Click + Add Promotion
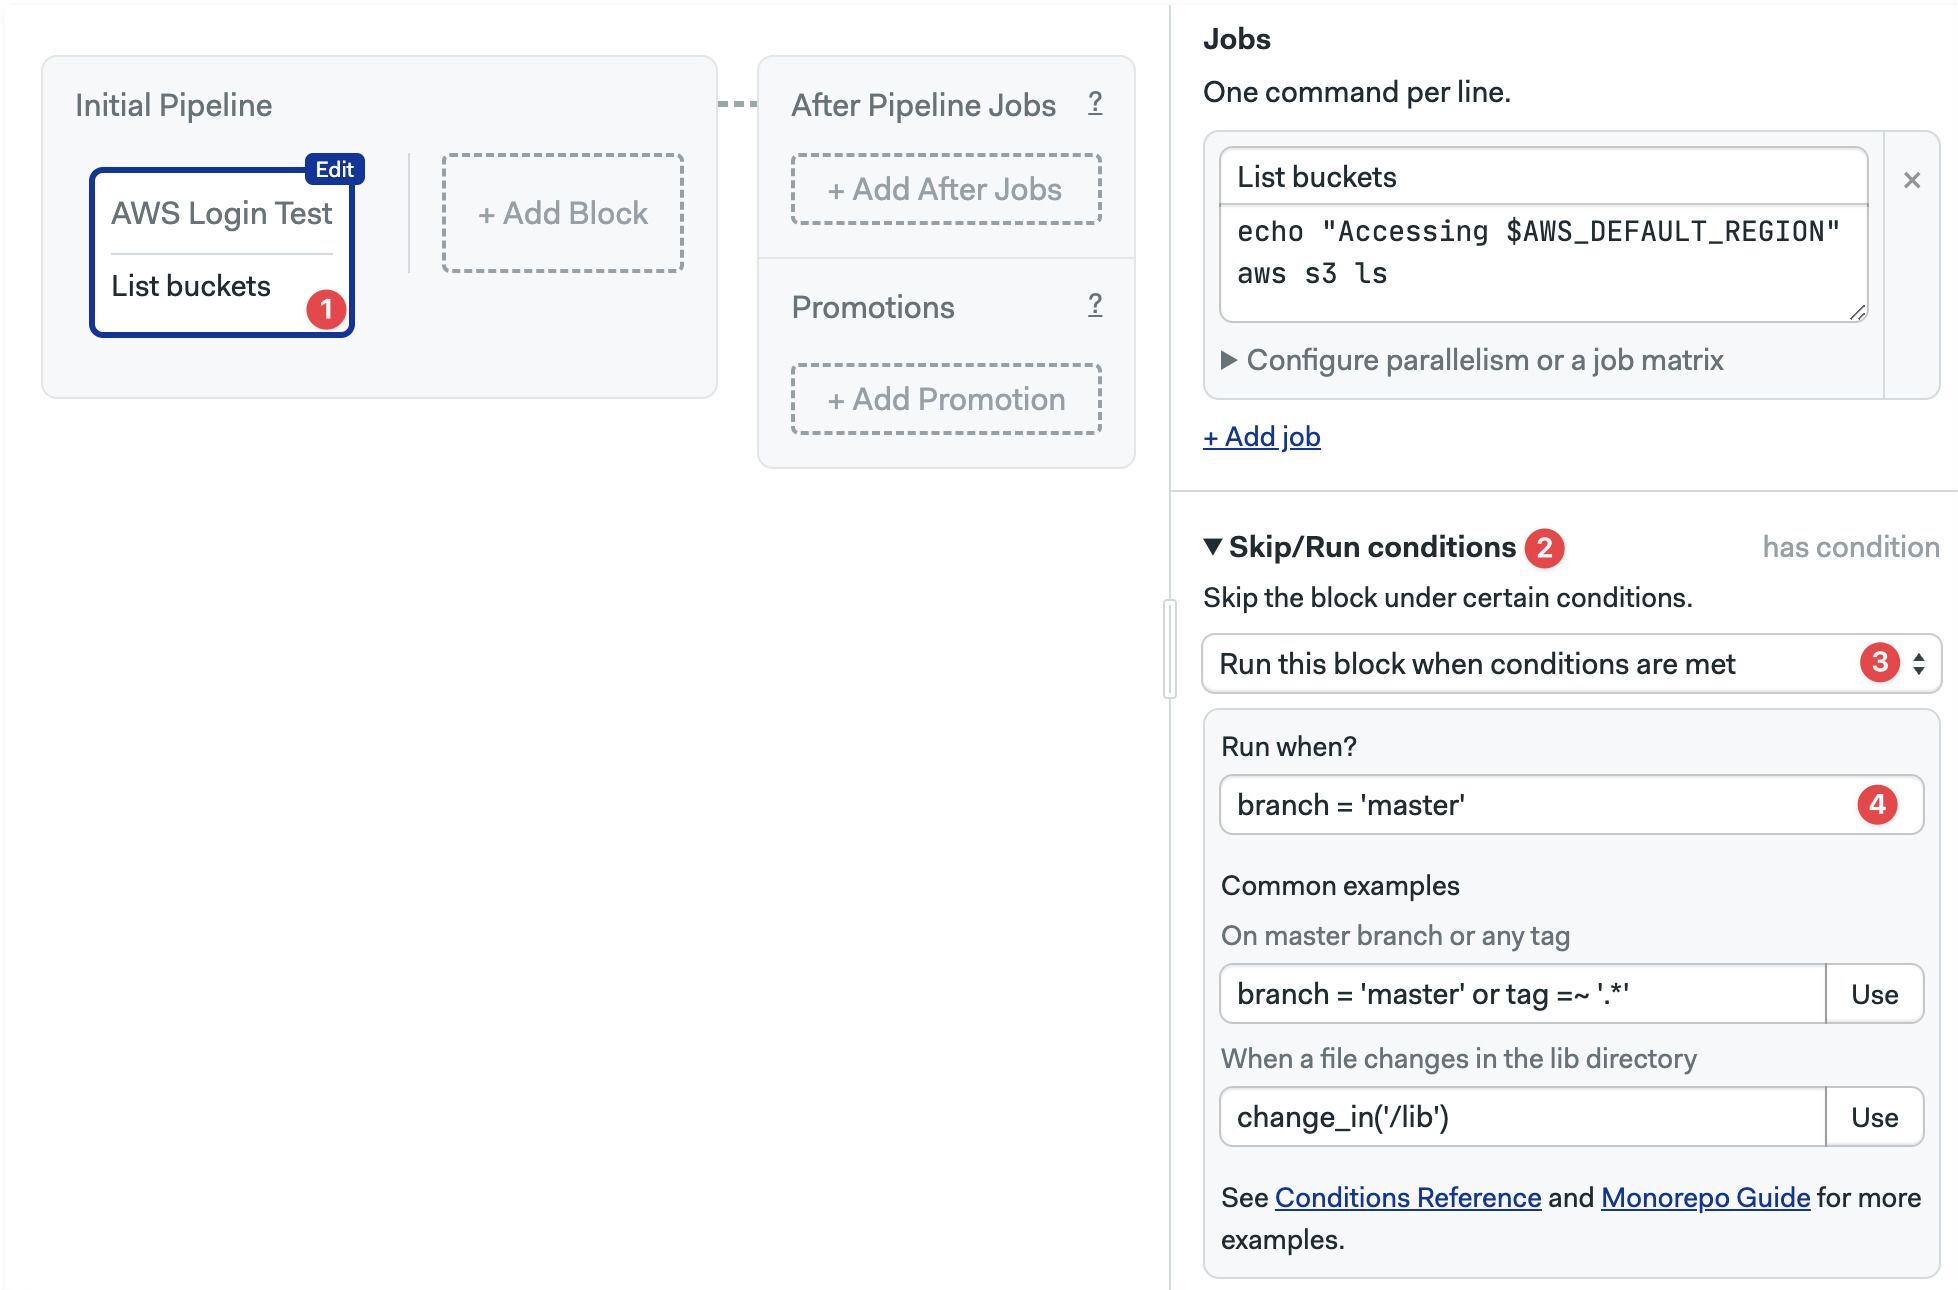The width and height of the screenshot is (1958, 1290). (946, 399)
